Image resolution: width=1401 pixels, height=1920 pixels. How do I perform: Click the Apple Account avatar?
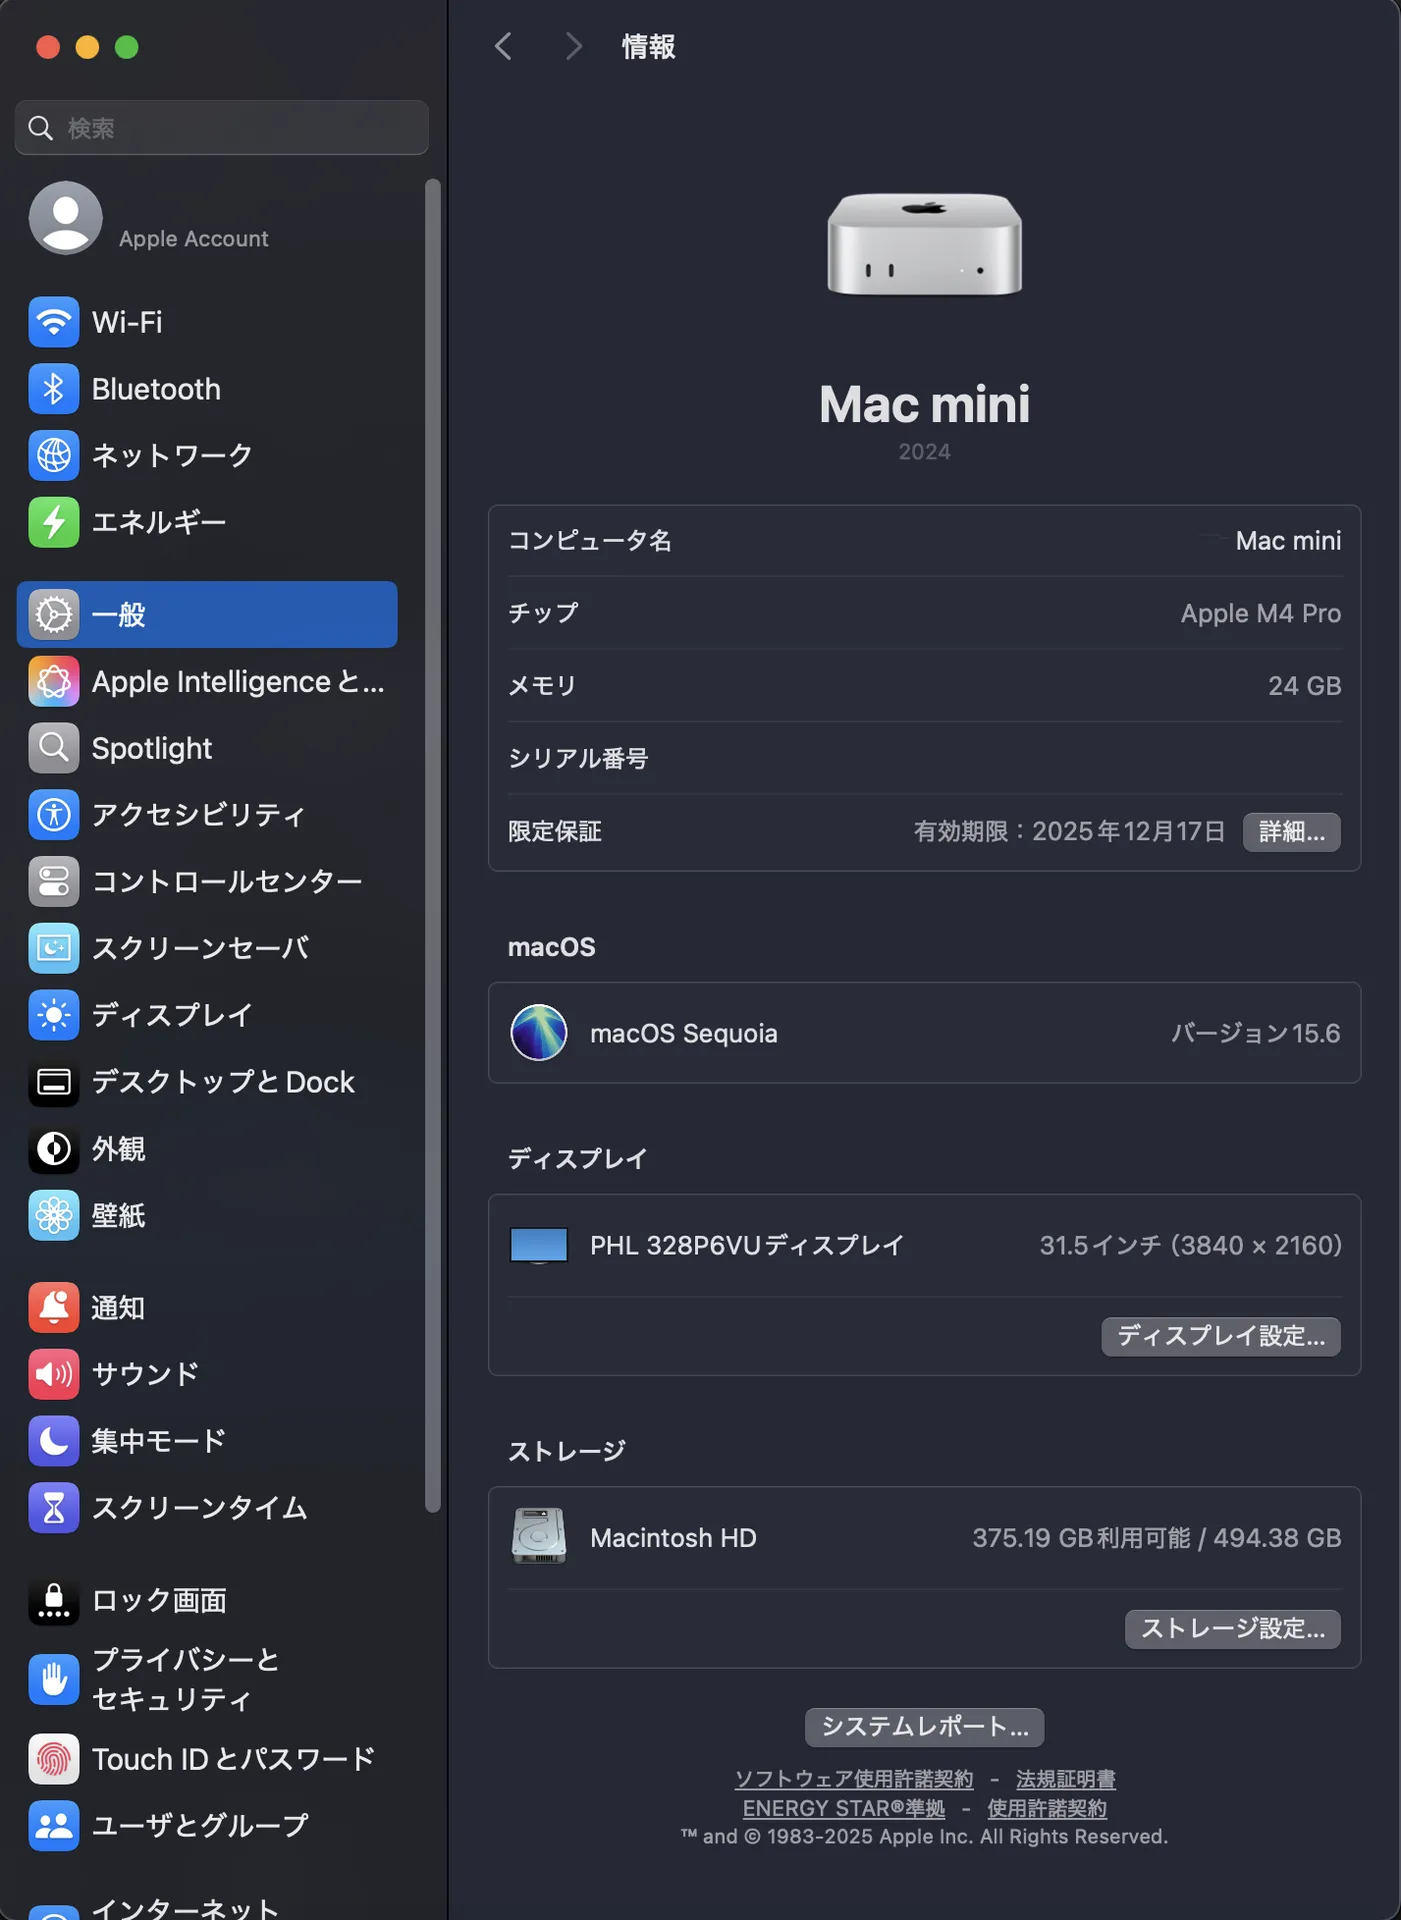tap(66, 218)
